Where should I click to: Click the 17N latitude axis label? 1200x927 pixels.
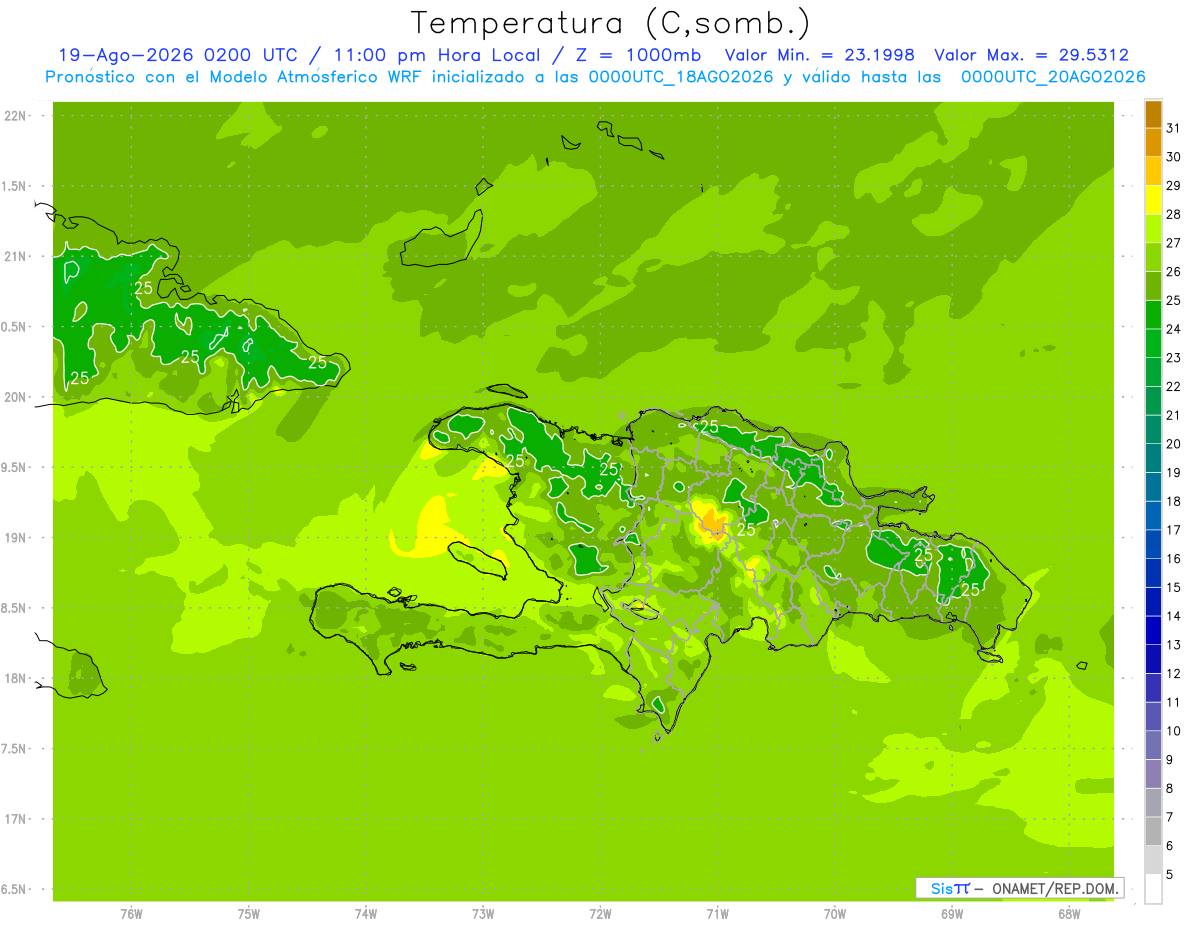(x=15, y=819)
